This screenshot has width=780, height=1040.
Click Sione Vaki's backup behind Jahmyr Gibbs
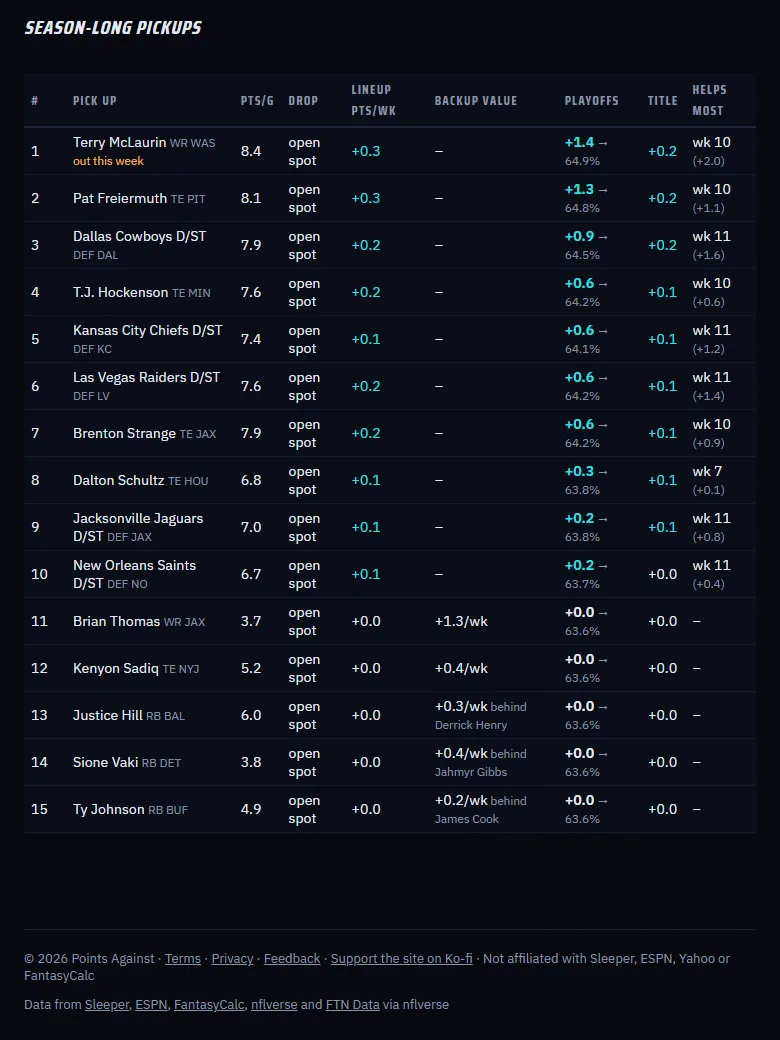pyautogui.click(x=480, y=763)
